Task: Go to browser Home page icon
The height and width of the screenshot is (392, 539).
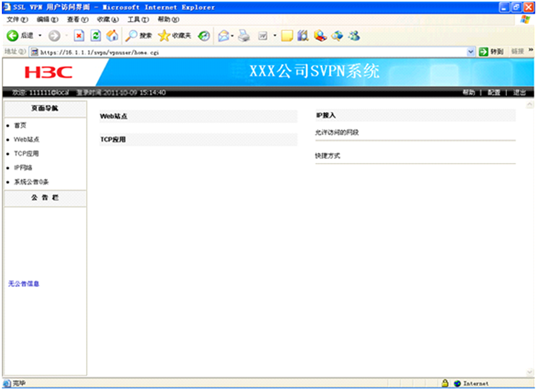Action: click(x=112, y=35)
